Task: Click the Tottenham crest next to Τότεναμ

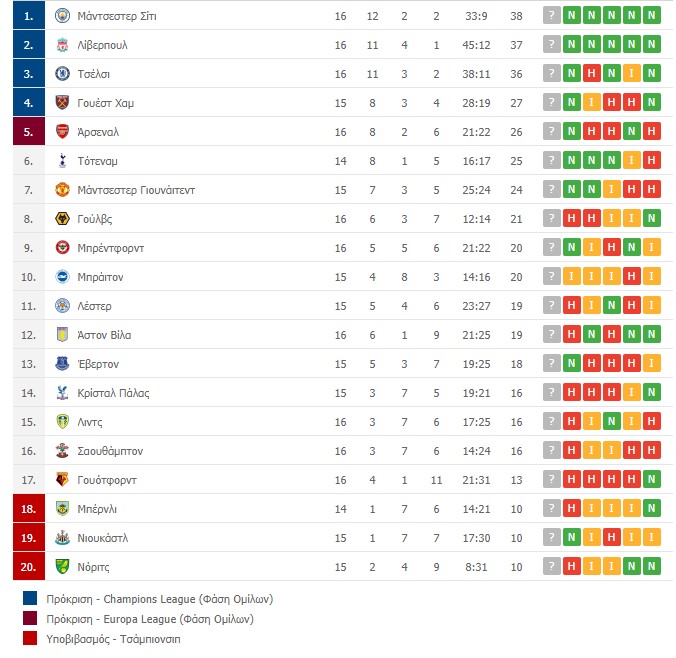Action: pyautogui.click(x=63, y=161)
